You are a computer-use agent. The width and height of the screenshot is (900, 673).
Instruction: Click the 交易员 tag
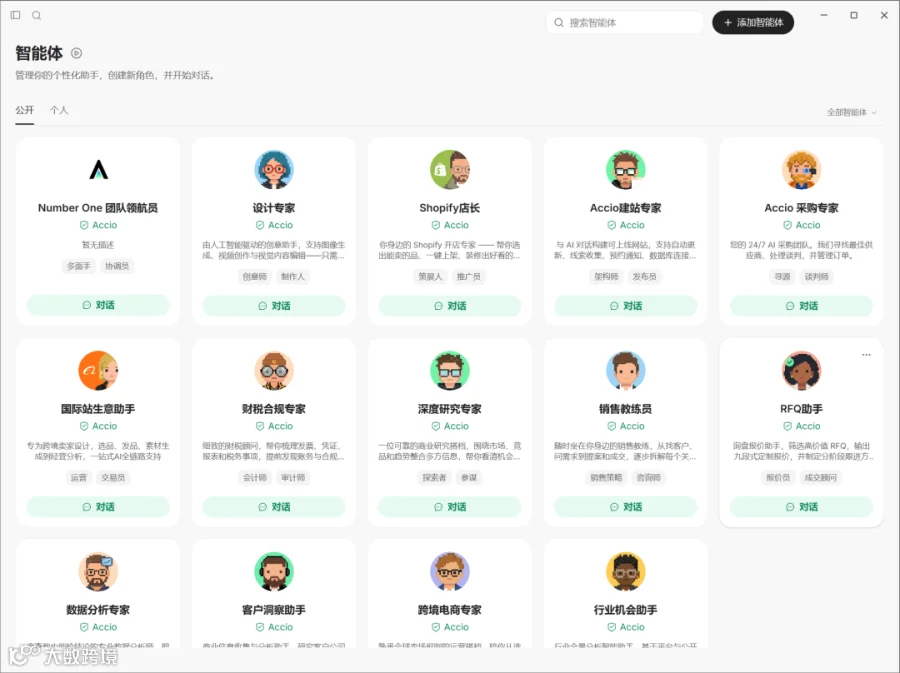113,477
